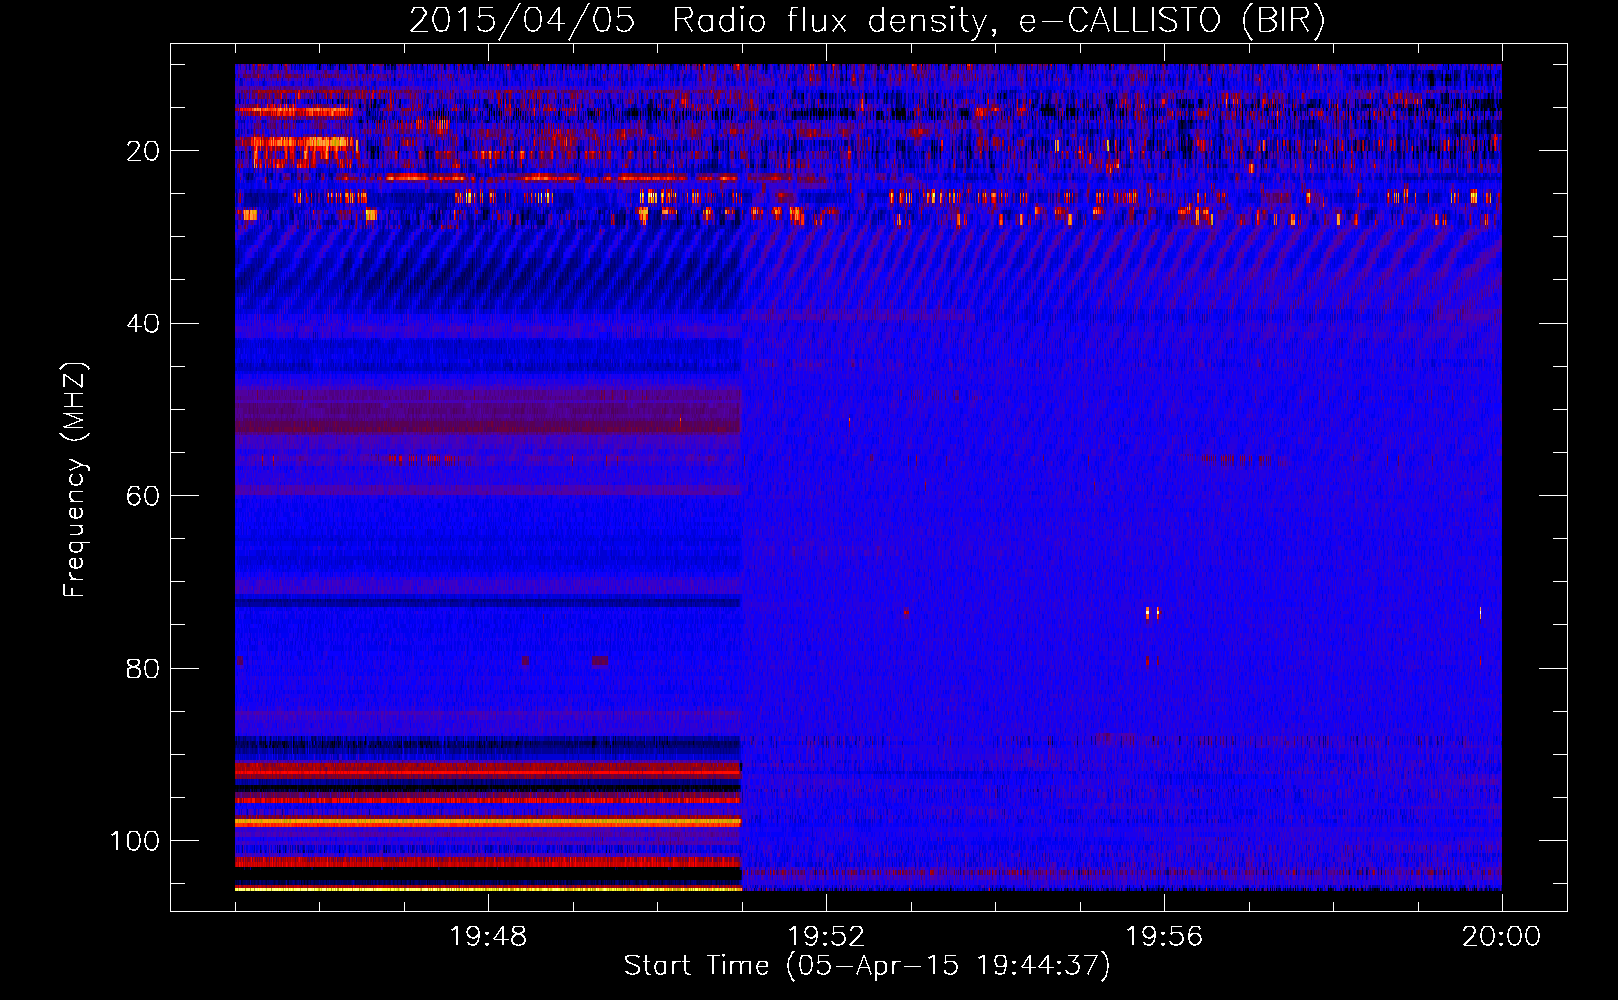Click the "Start Time (05-Apr-15 19:44:37)" axis label
Viewport: 1618px width, 1000px height.
coord(867,966)
